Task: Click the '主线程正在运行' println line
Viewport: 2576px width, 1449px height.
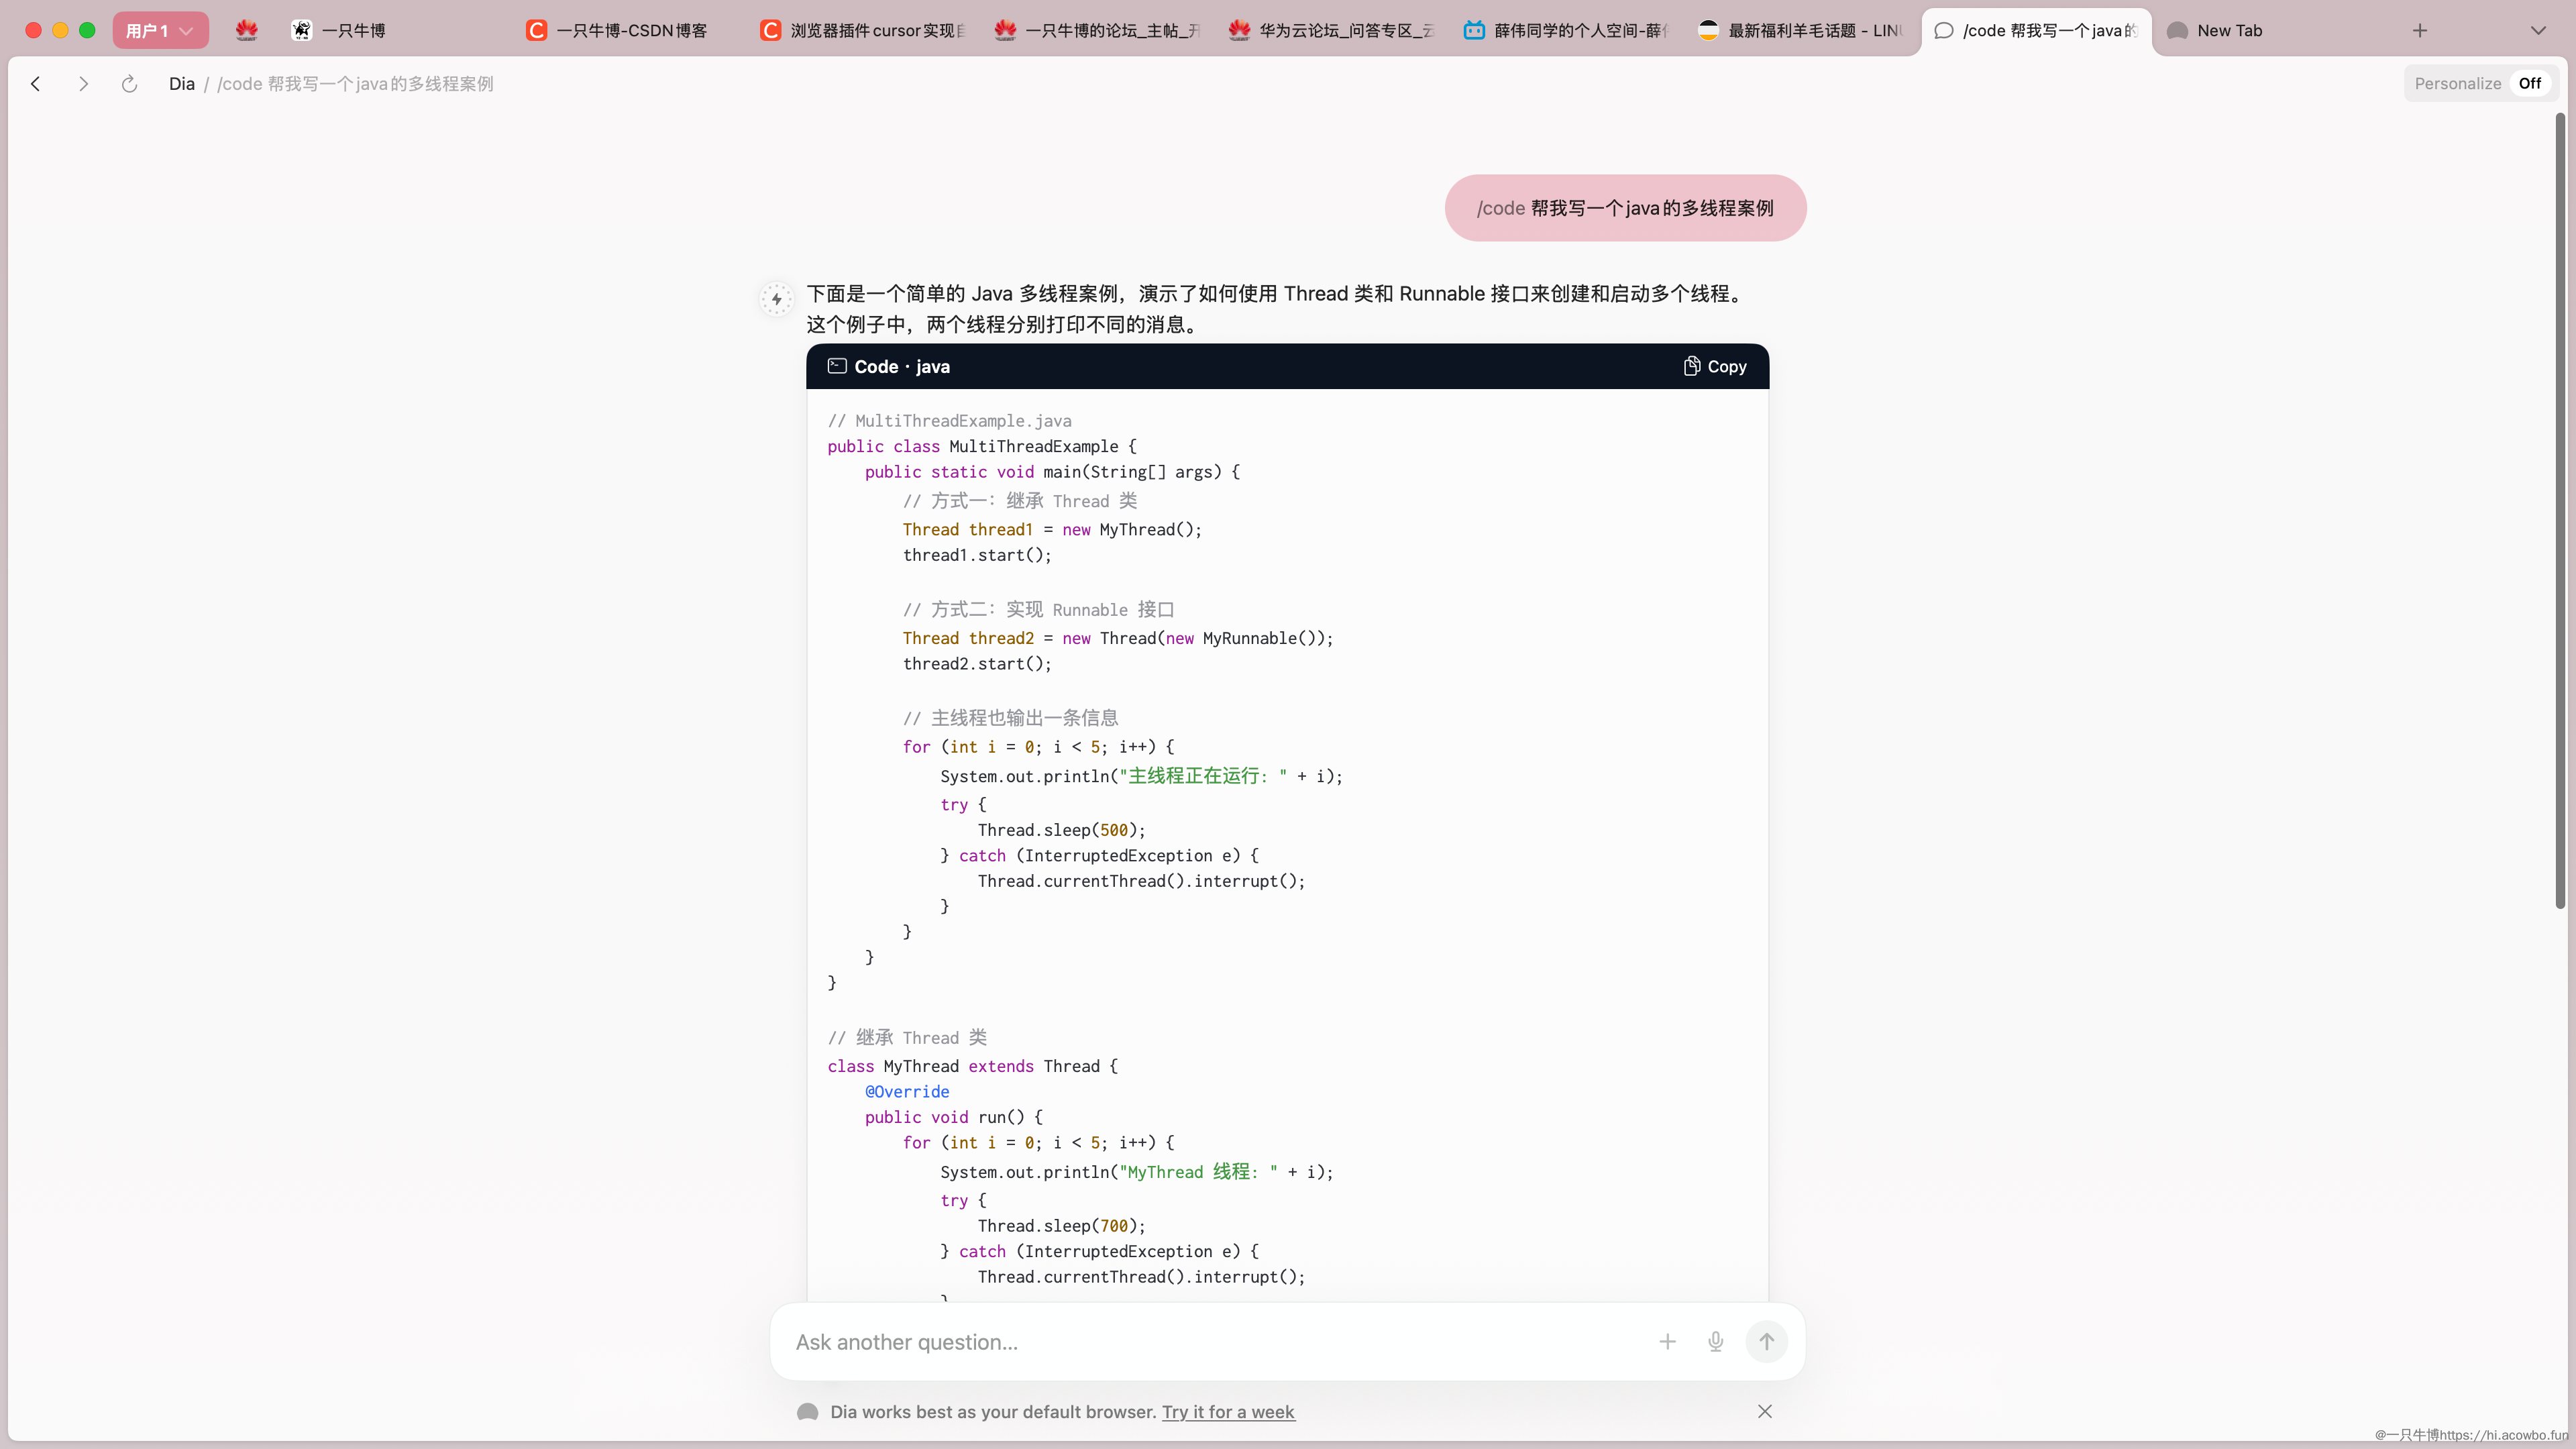Action: click(x=1141, y=776)
